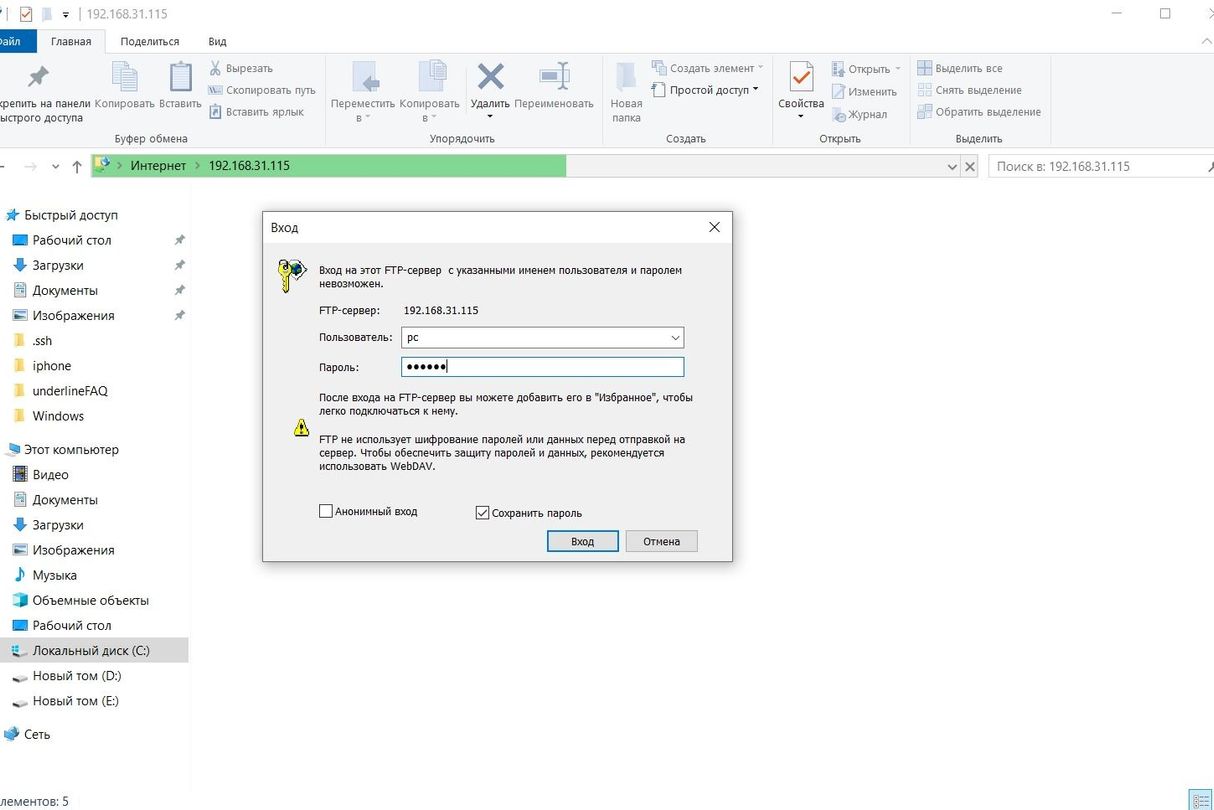Image resolution: width=1214 pixels, height=810 pixels.
Task: Click the search box for 192.168.31.115
Action: point(1095,166)
